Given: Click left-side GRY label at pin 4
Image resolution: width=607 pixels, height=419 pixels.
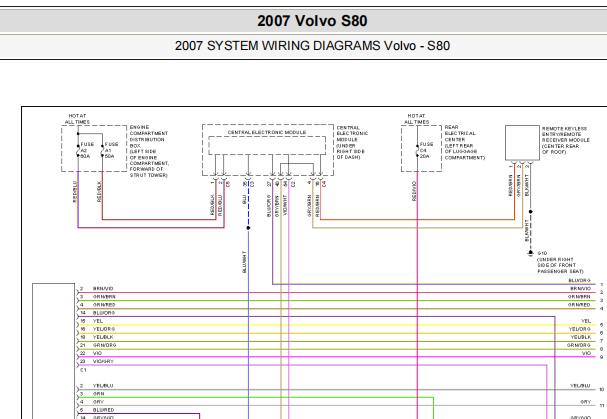Looking at the screenshot, I should [x=98, y=402].
